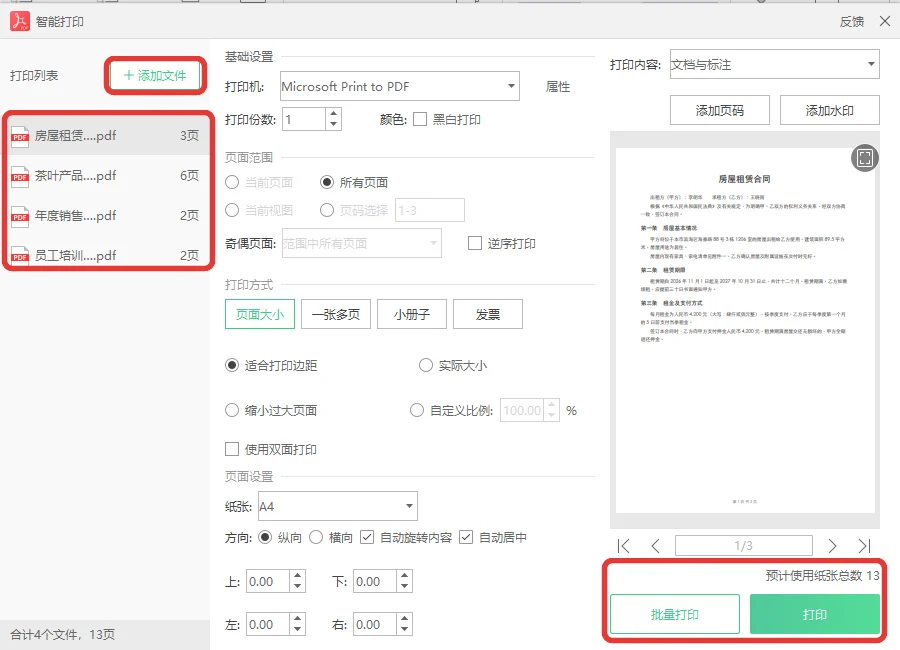Select 当前视图 radio option

tap(232, 210)
